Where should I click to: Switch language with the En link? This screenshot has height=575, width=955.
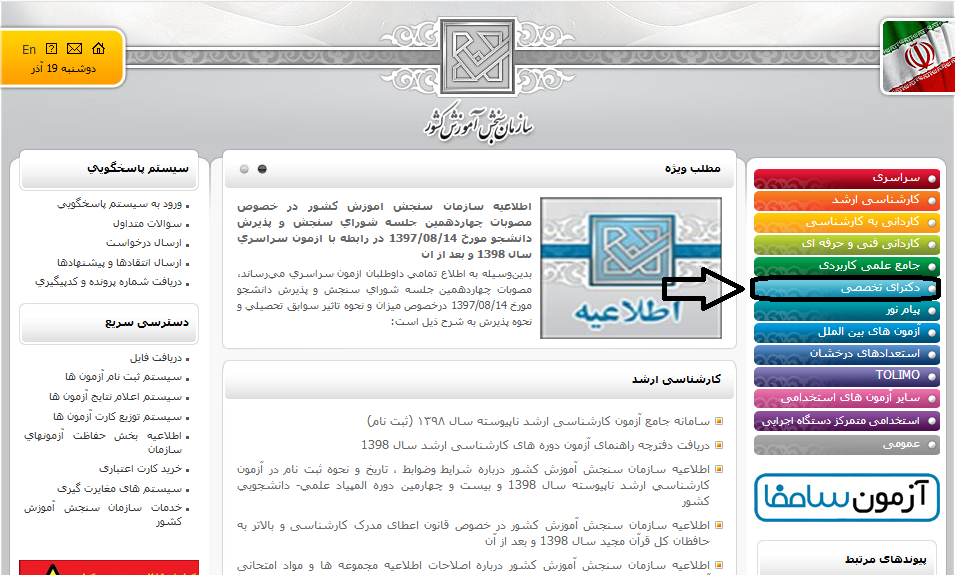pos(29,49)
